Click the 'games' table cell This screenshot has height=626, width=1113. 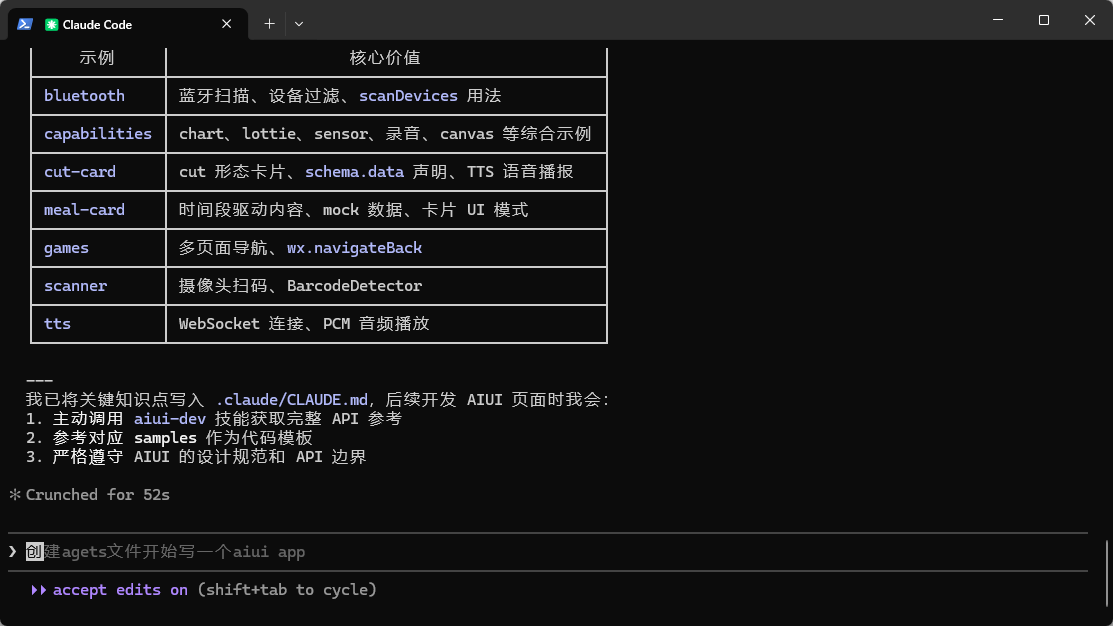[98, 248]
